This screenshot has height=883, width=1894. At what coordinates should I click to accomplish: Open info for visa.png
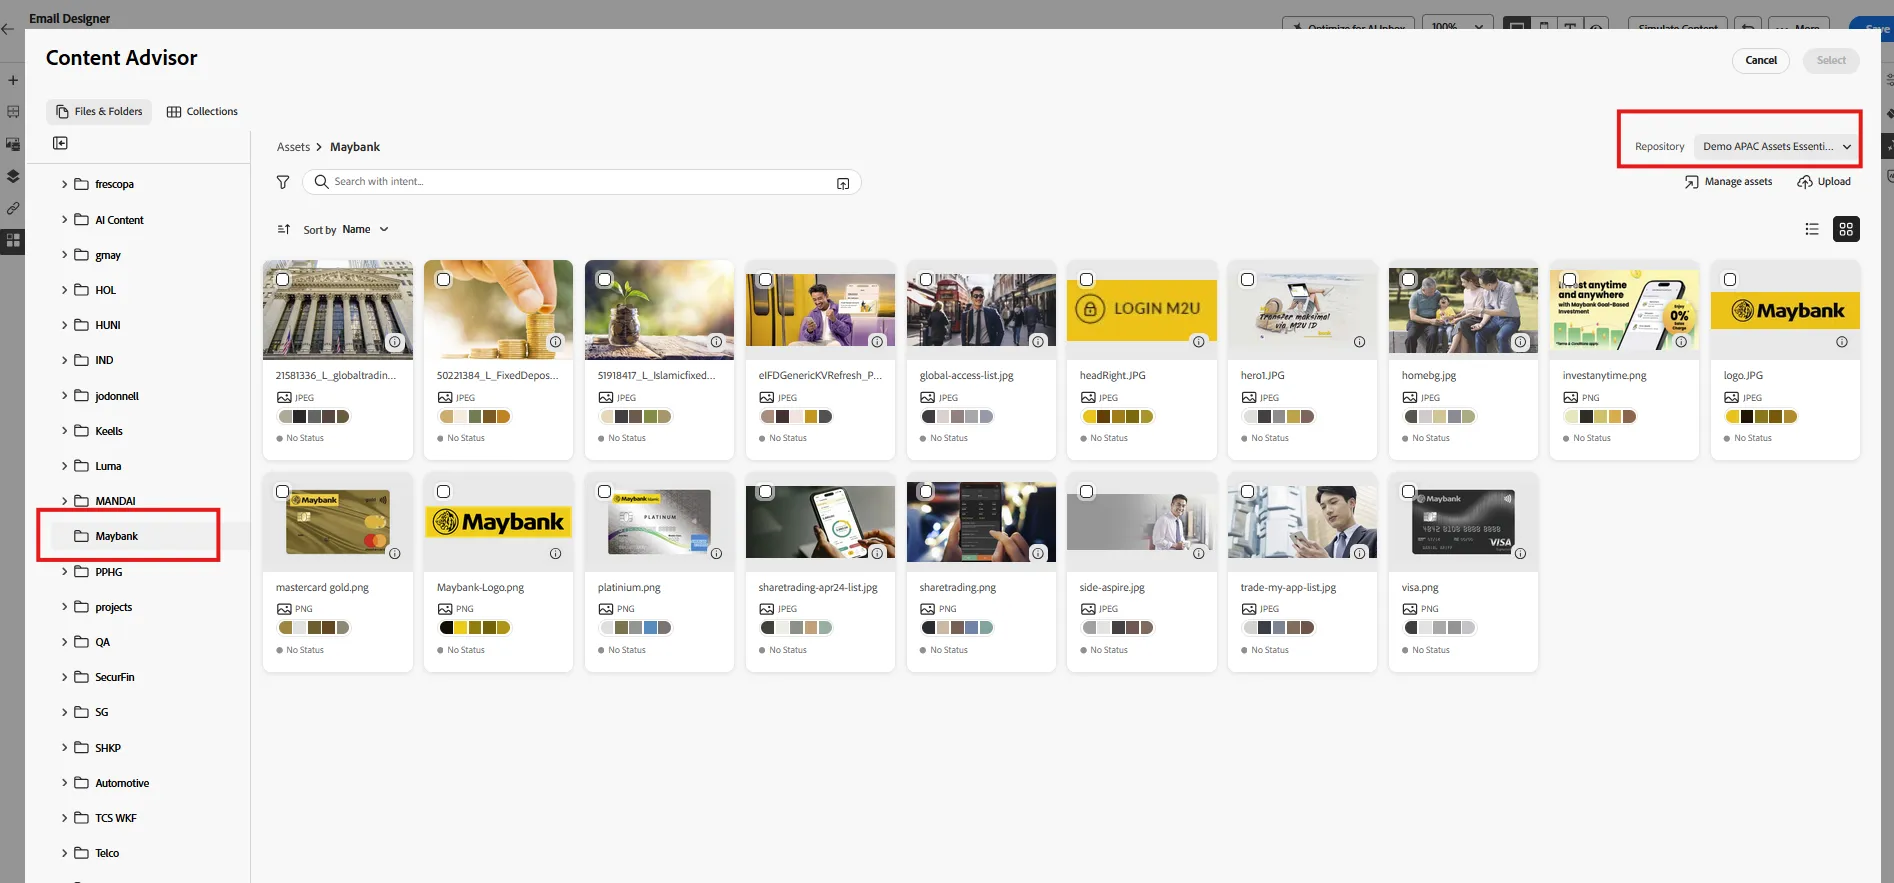1520,554
